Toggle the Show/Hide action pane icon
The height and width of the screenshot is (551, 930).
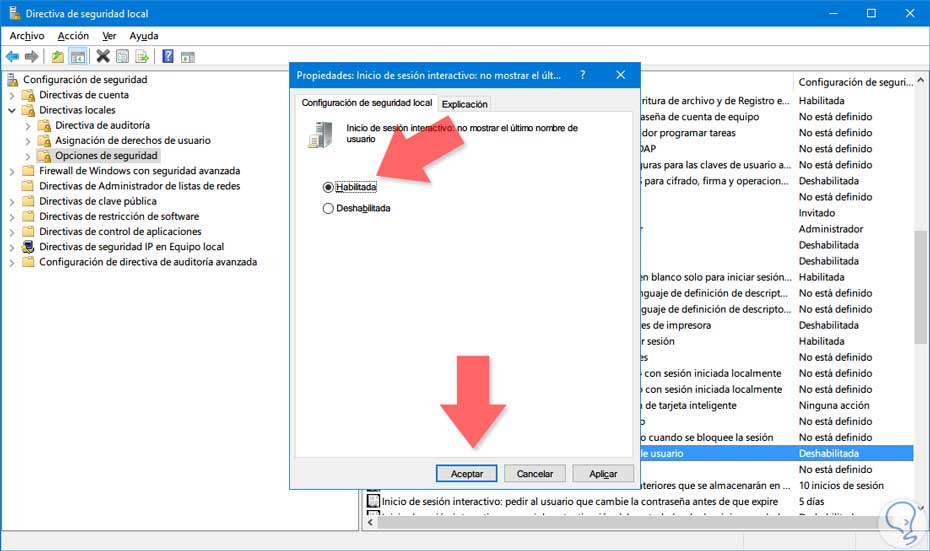187,58
